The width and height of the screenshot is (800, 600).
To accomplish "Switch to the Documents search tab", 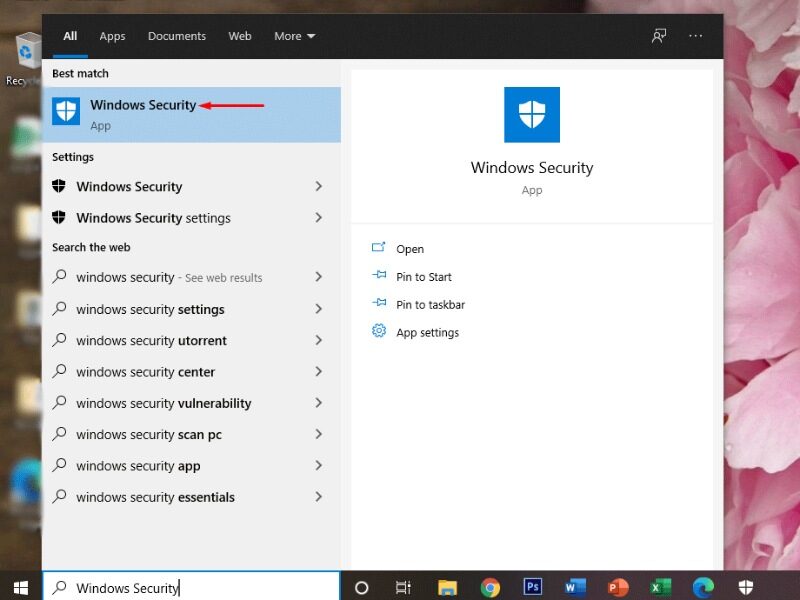I will (x=177, y=36).
